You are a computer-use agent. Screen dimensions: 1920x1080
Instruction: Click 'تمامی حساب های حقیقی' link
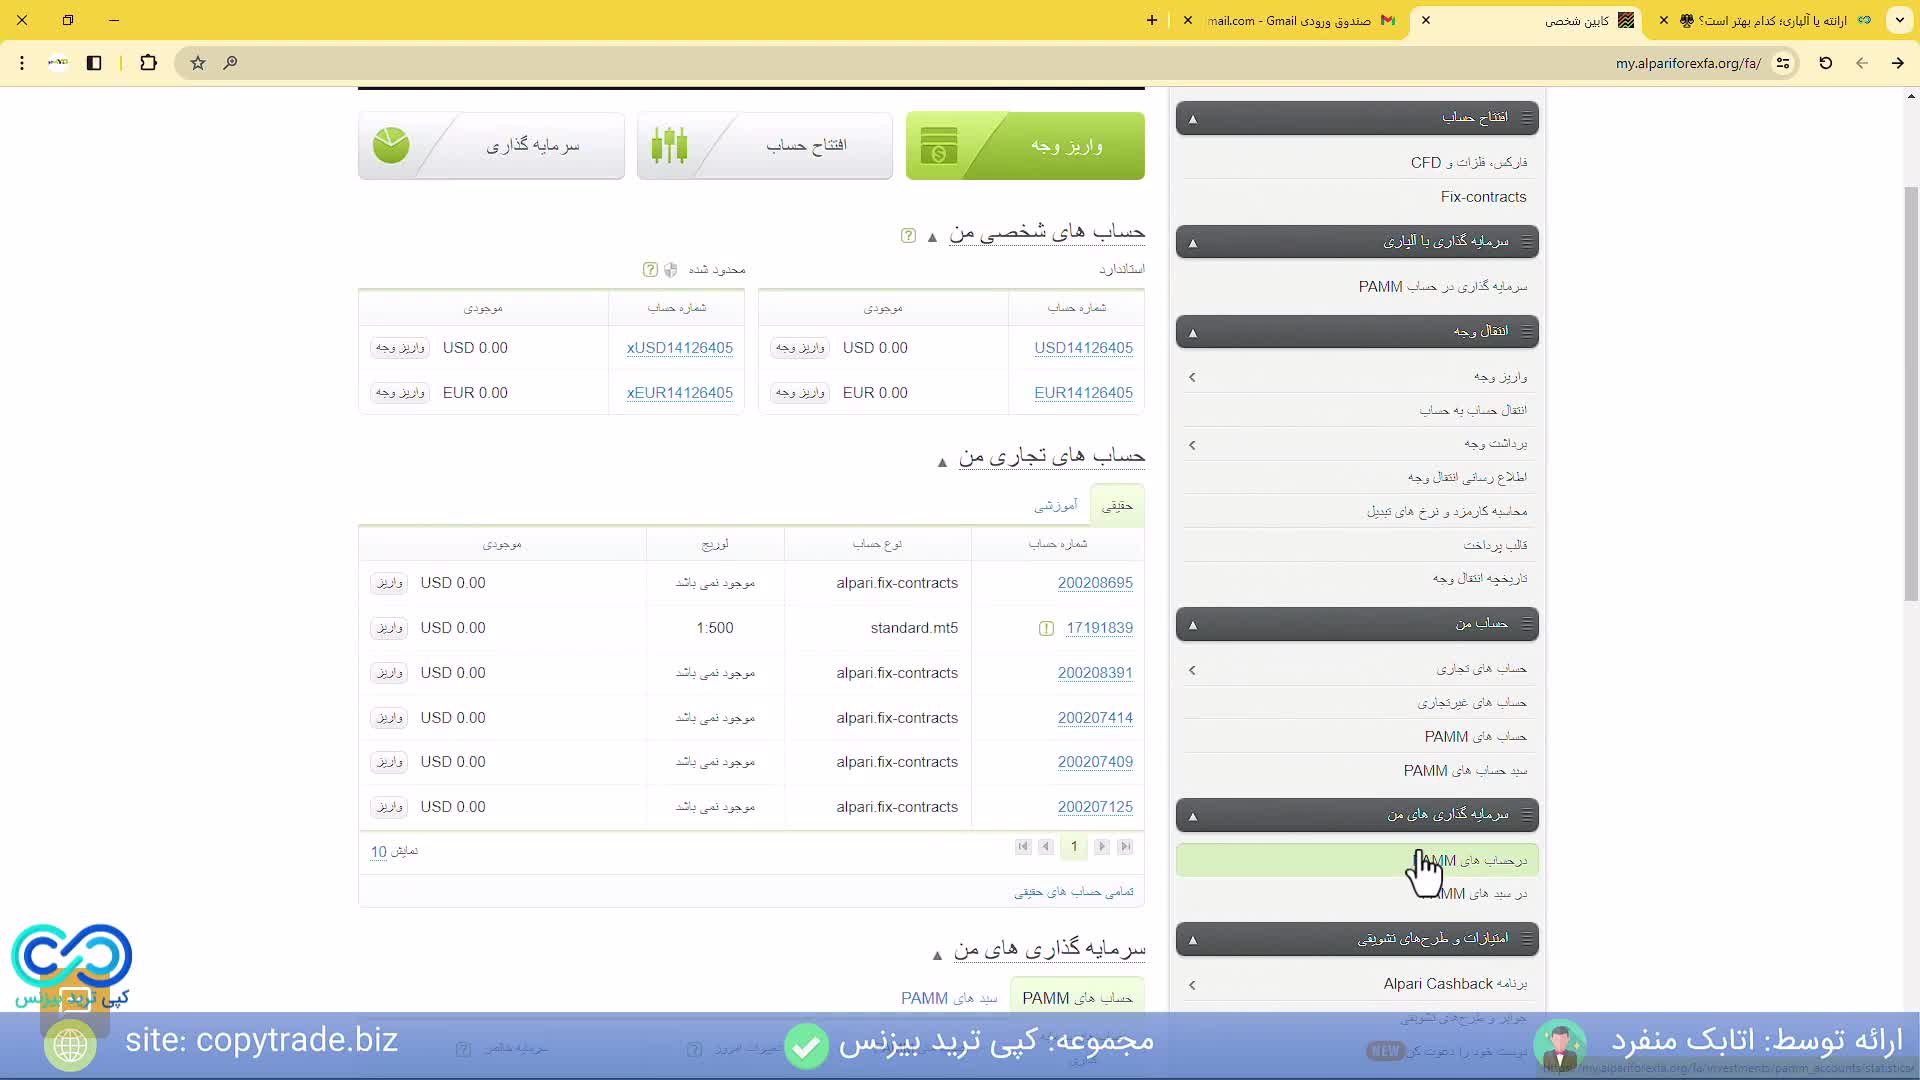coord(1073,892)
